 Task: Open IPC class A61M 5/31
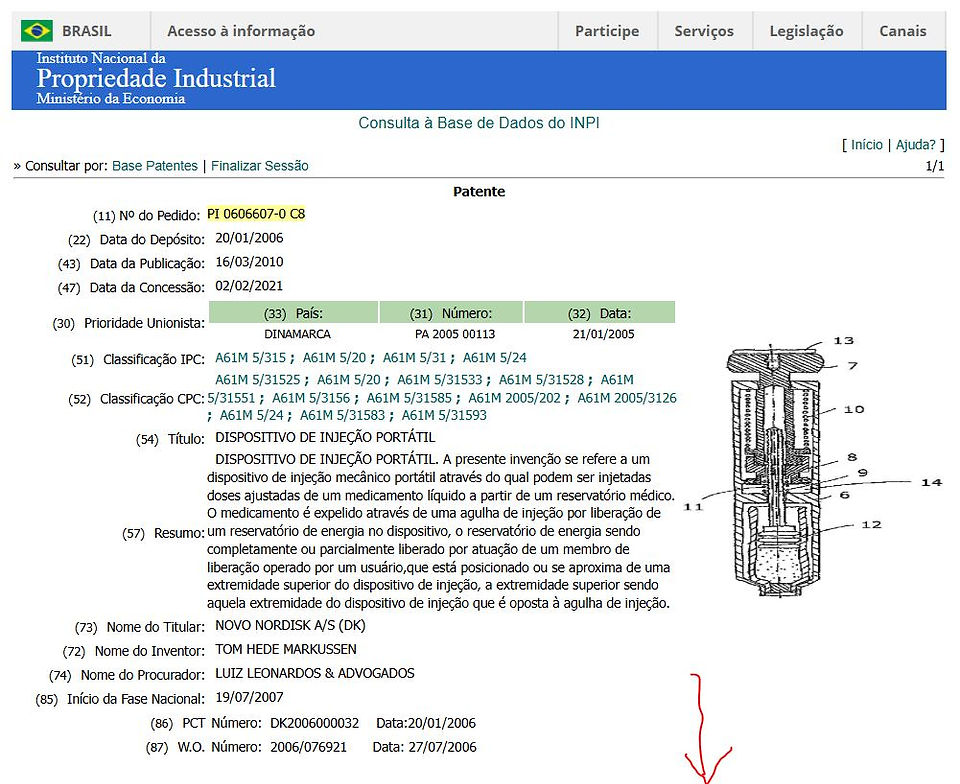click(414, 358)
